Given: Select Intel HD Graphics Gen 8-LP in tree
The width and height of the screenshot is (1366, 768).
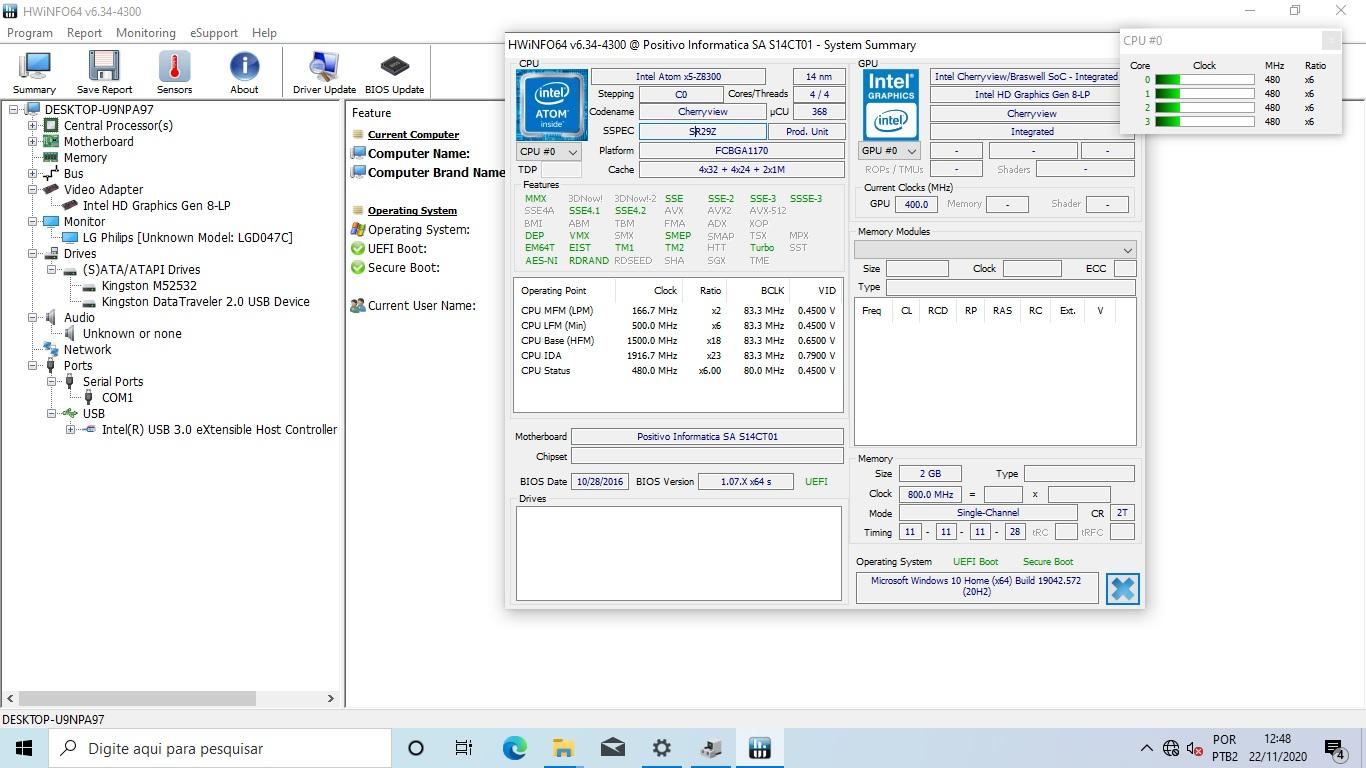Looking at the screenshot, I should click(x=156, y=205).
